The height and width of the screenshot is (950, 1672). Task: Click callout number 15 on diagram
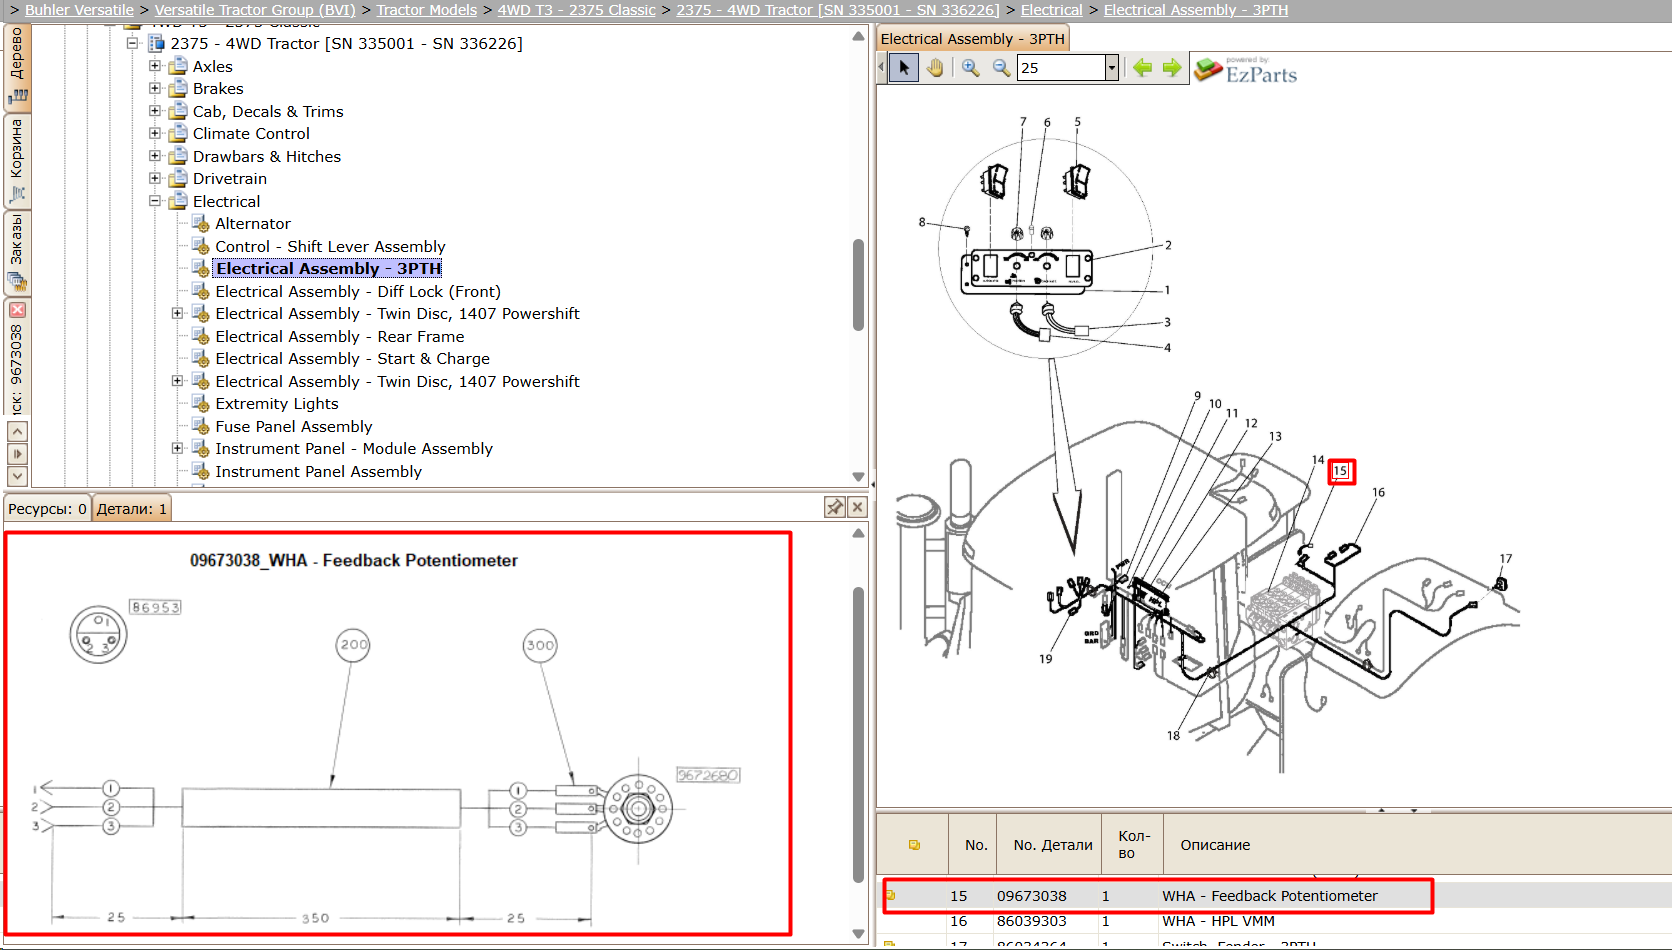pos(1341,471)
